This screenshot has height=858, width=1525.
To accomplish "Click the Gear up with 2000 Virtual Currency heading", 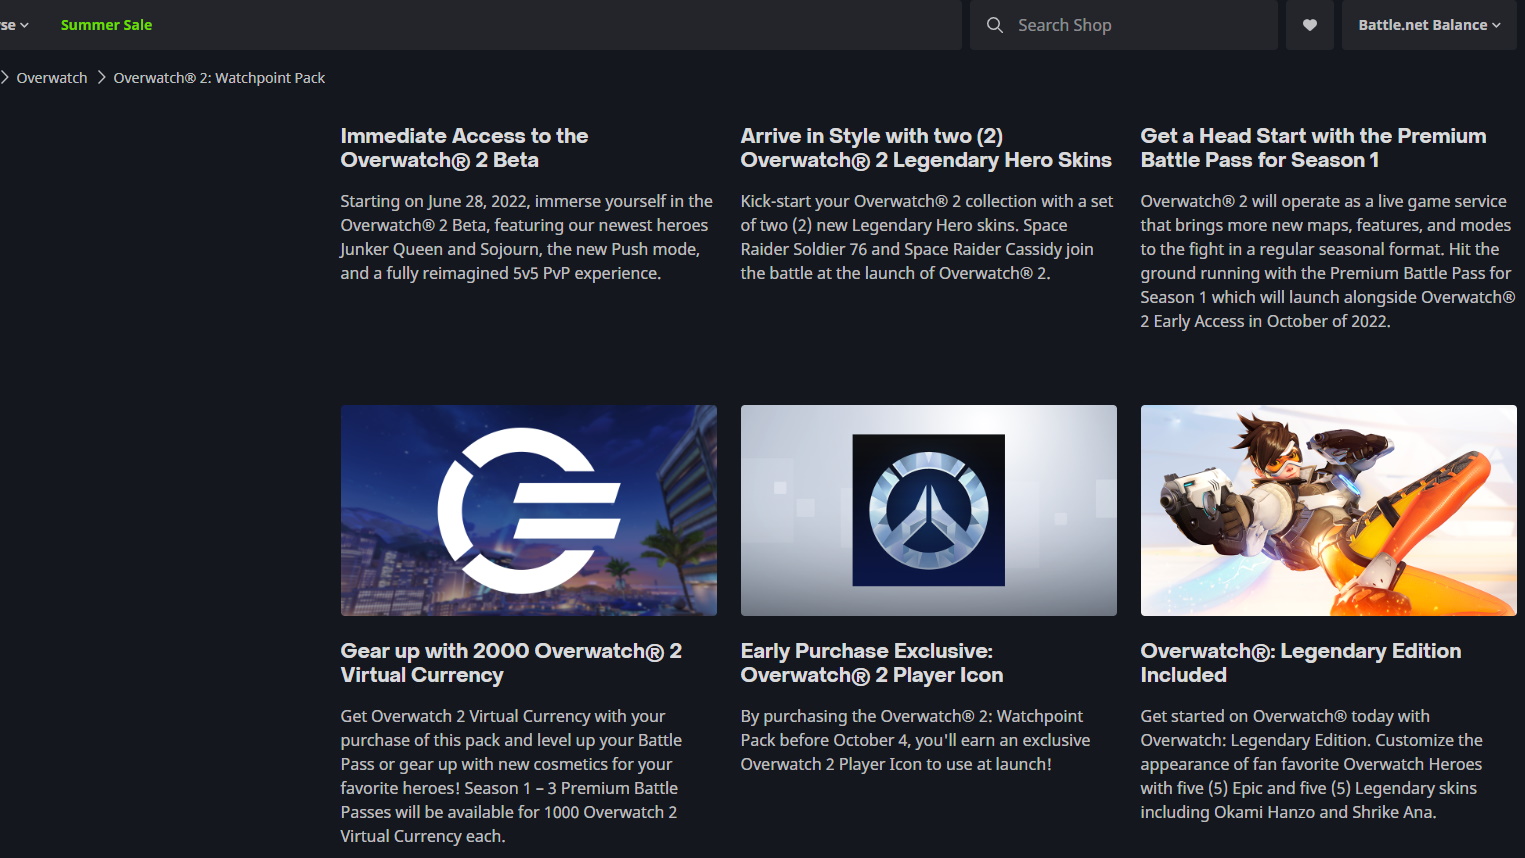I will click(510, 663).
